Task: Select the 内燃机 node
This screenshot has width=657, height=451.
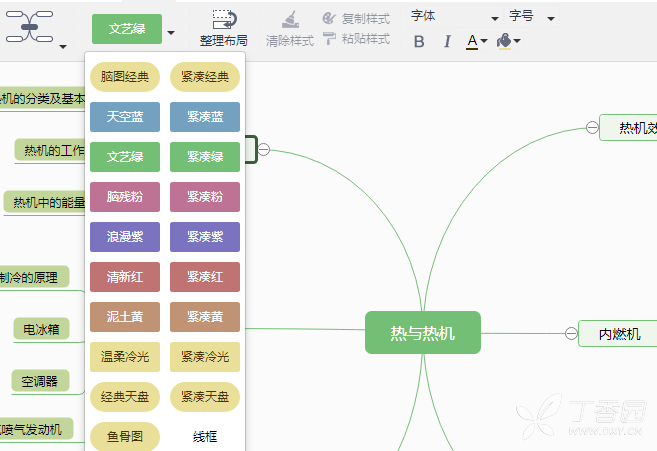Action: pyautogui.click(x=618, y=334)
